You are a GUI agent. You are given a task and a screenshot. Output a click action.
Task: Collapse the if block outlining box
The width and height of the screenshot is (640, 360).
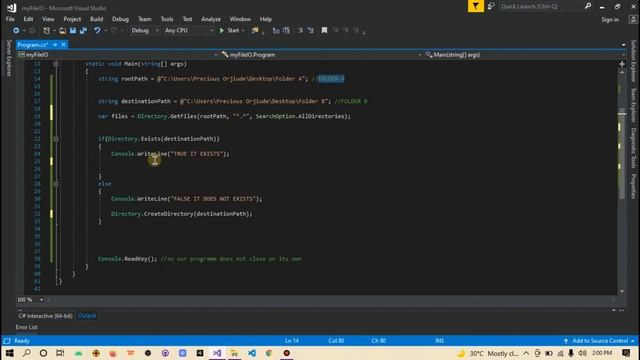(56, 139)
